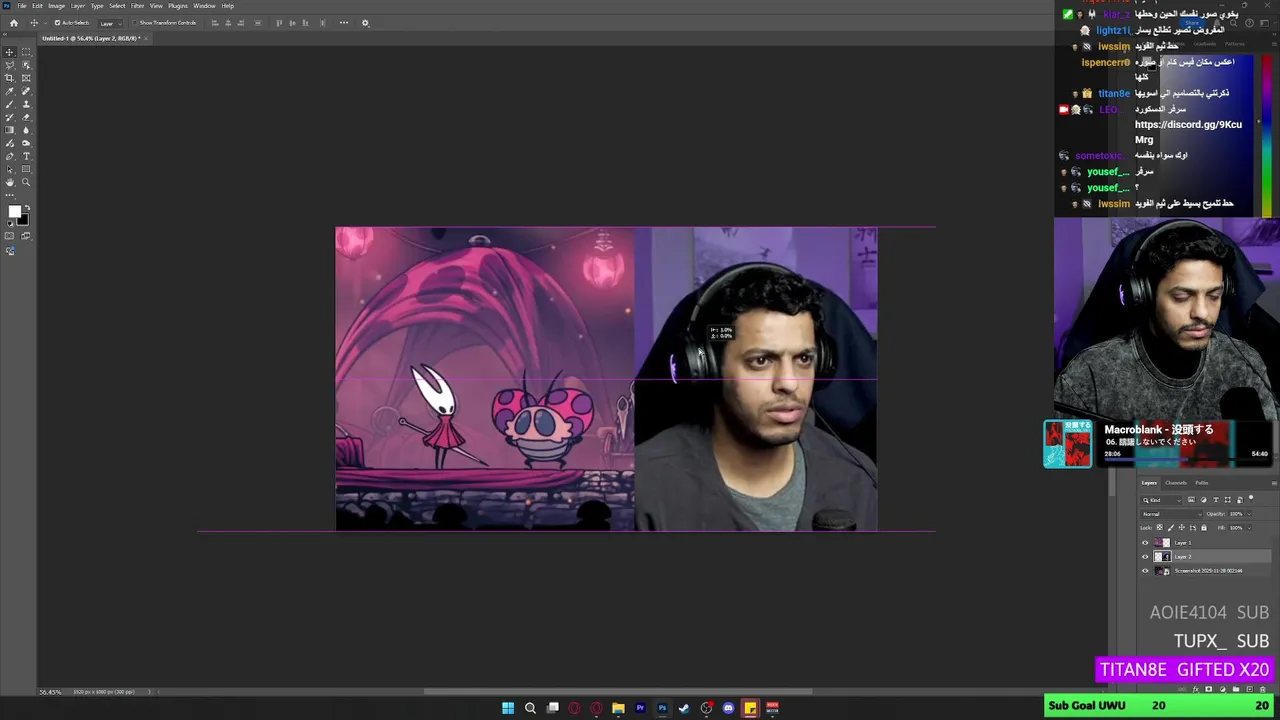
Task: Open Steam from the taskbar
Action: 684,708
